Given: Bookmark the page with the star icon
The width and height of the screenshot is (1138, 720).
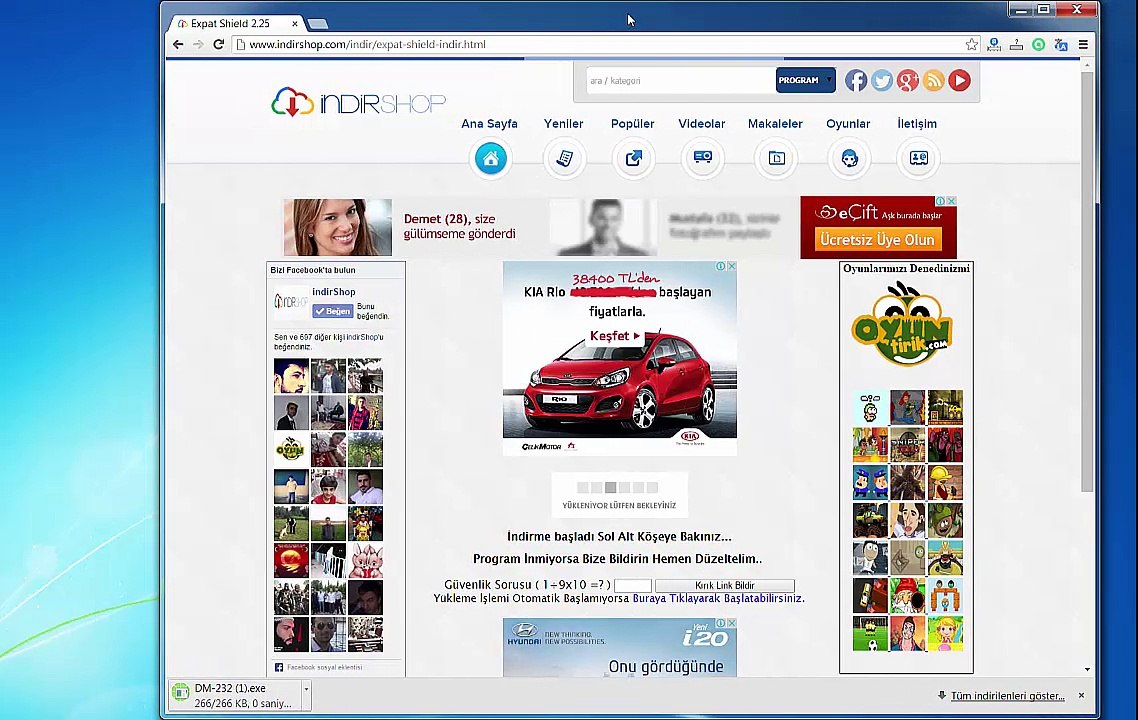Looking at the screenshot, I should [972, 44].
